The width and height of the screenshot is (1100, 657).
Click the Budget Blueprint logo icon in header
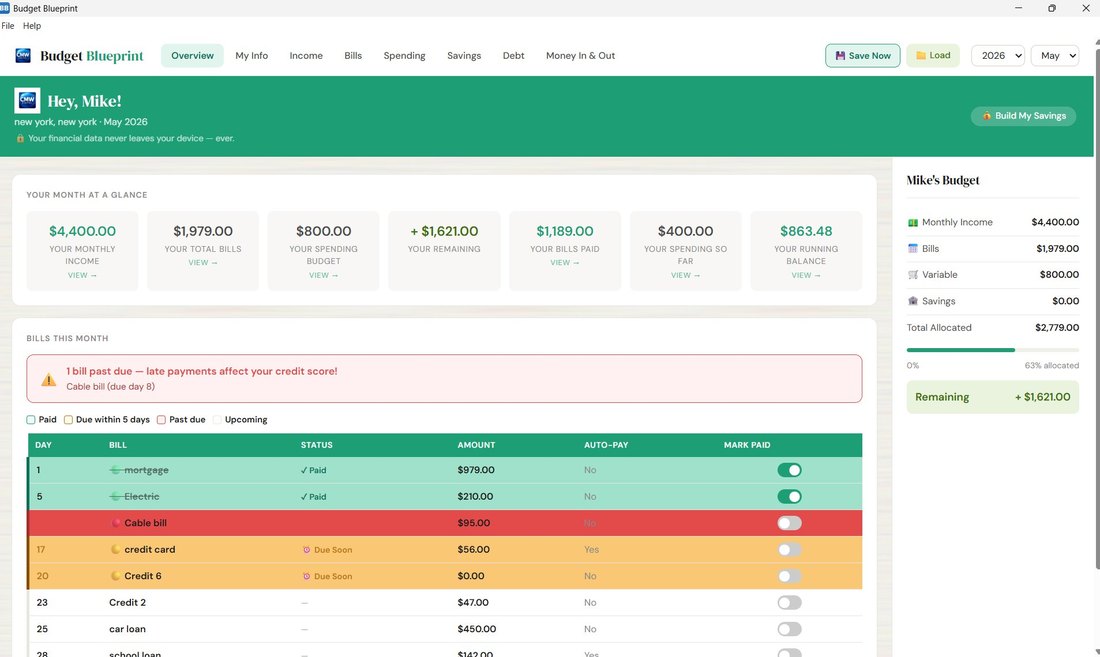pos(23,55)
